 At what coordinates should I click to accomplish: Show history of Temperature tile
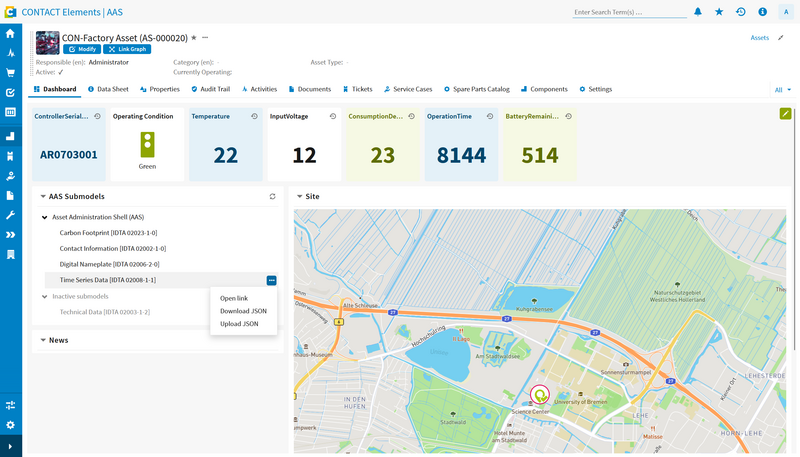point(254,116)
